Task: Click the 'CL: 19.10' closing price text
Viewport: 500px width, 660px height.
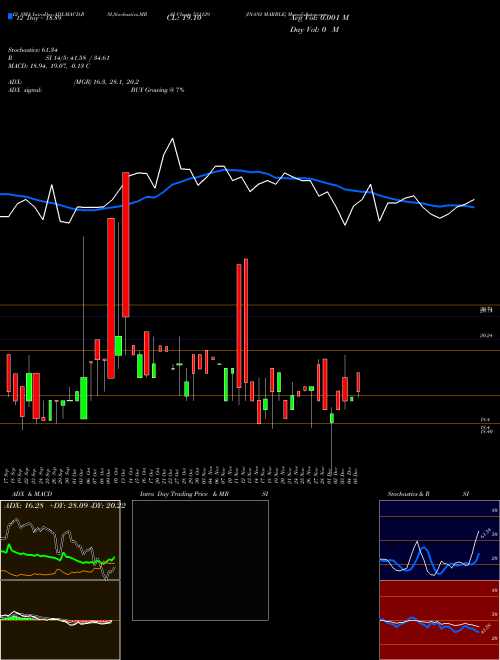Action: (x=184, y=18)
